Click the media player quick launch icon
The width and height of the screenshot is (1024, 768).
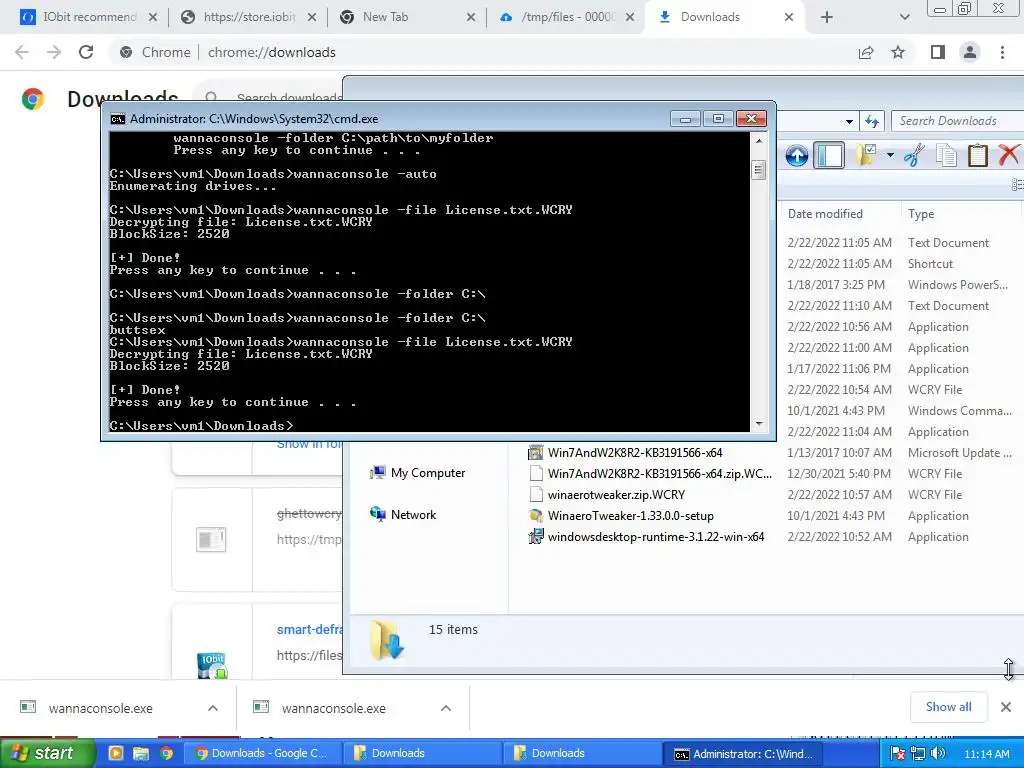point(116,753)
